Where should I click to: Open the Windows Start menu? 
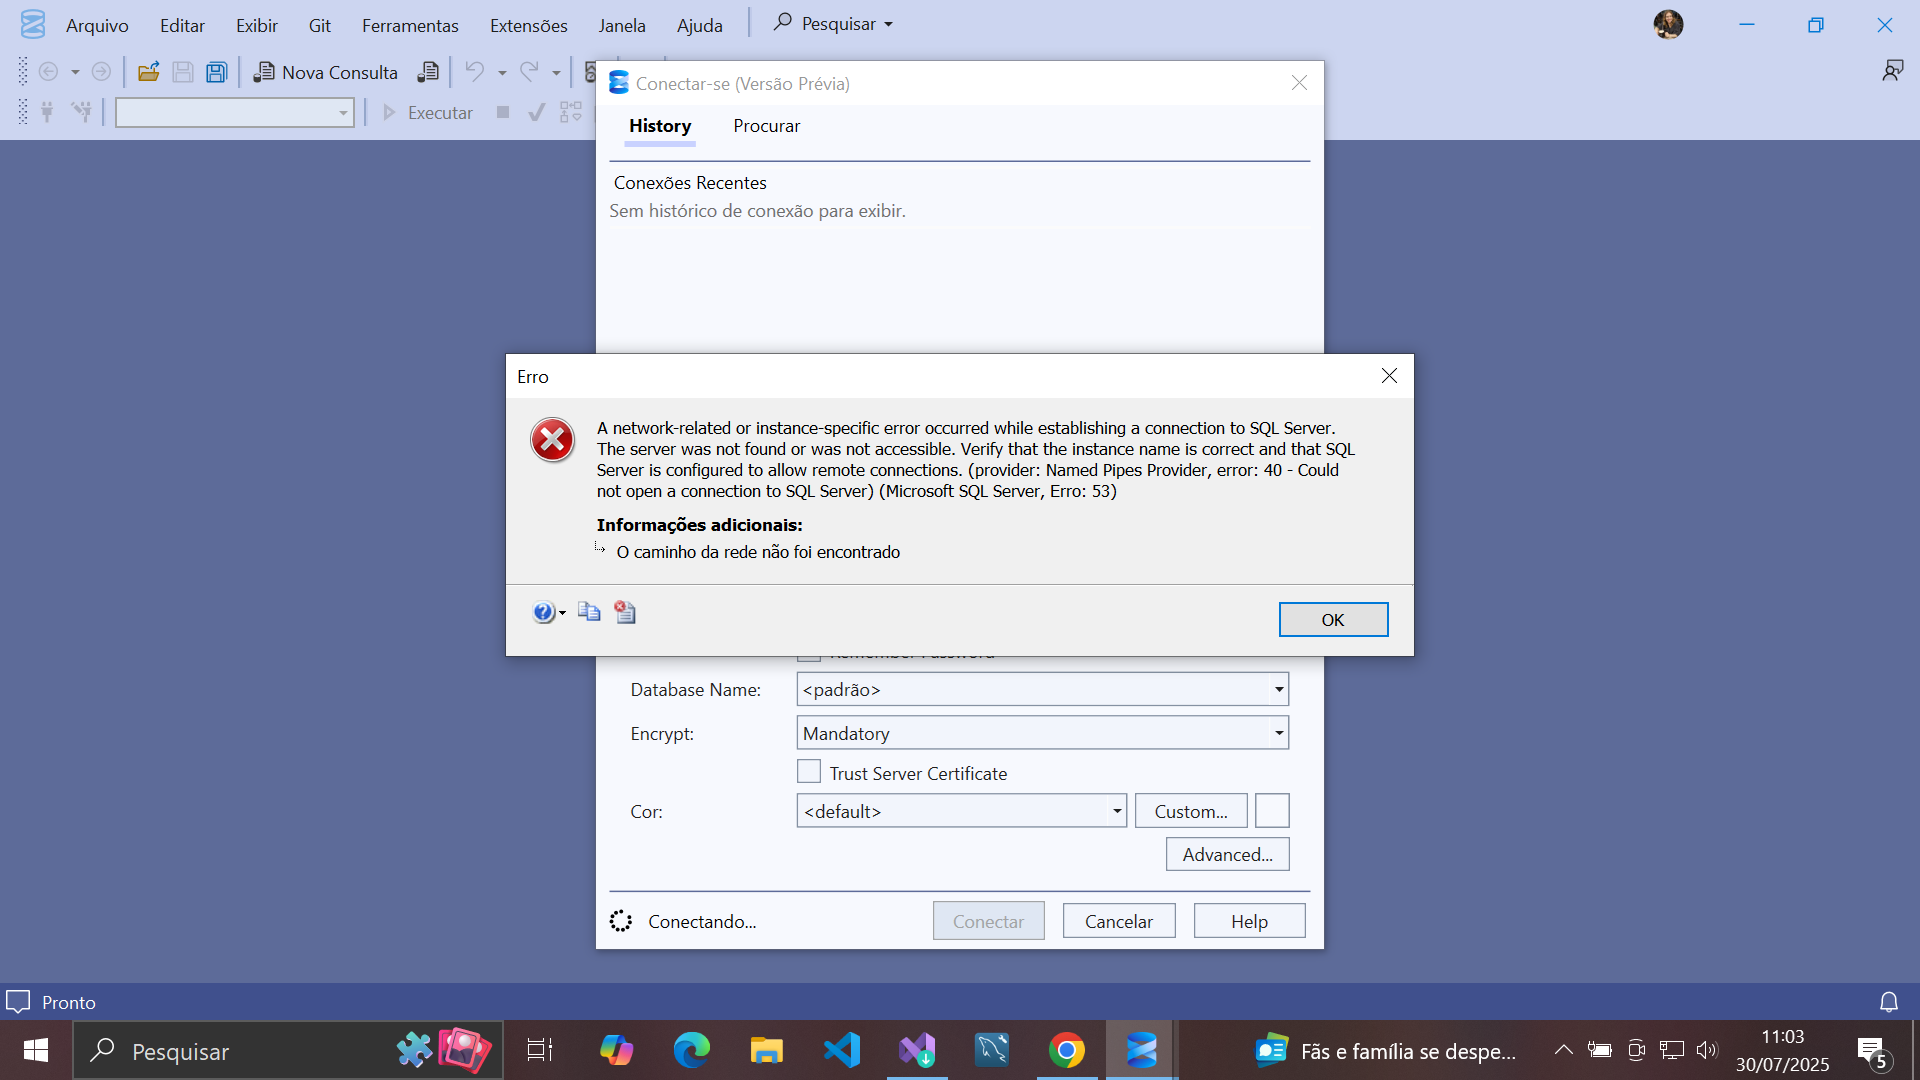[36, 1050]
